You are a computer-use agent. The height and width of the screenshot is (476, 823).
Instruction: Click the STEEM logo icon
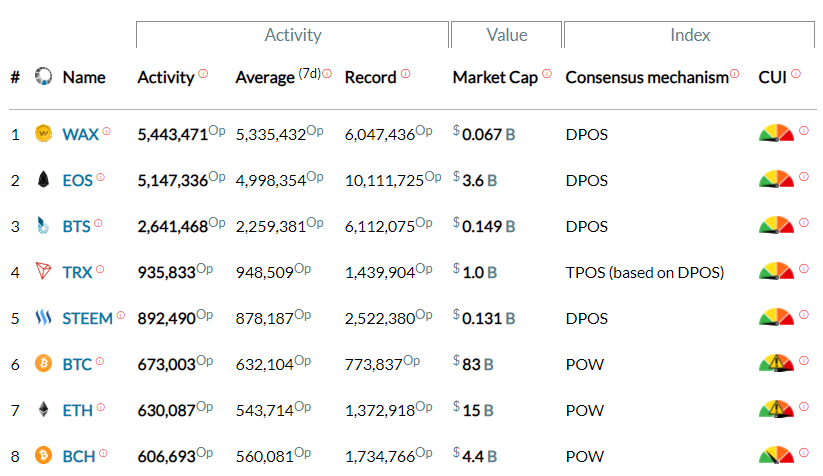[x=43, y=318]
